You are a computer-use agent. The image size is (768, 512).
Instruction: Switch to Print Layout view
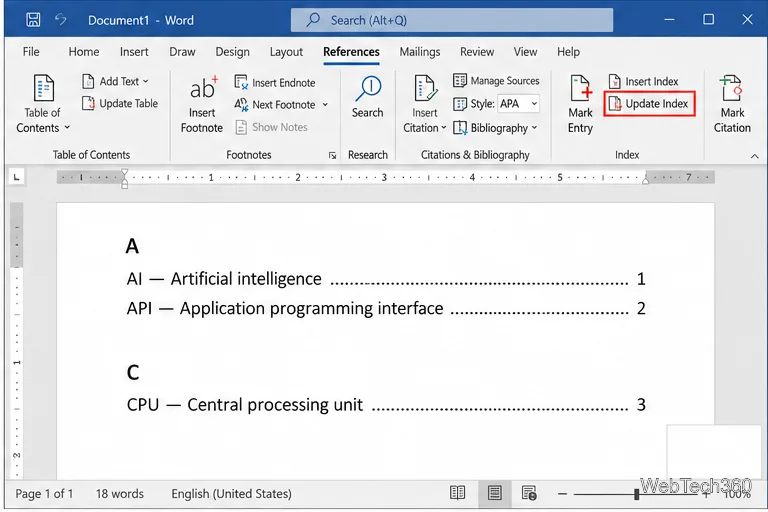pos(495,493)
